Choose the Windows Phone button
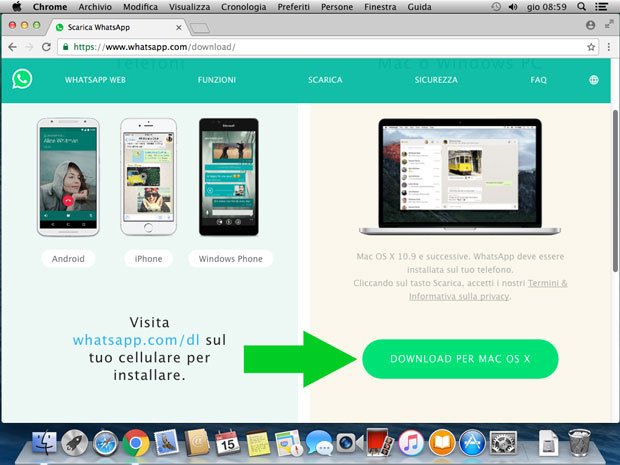This screenshot has height=465, width=620. click(231, 259)
